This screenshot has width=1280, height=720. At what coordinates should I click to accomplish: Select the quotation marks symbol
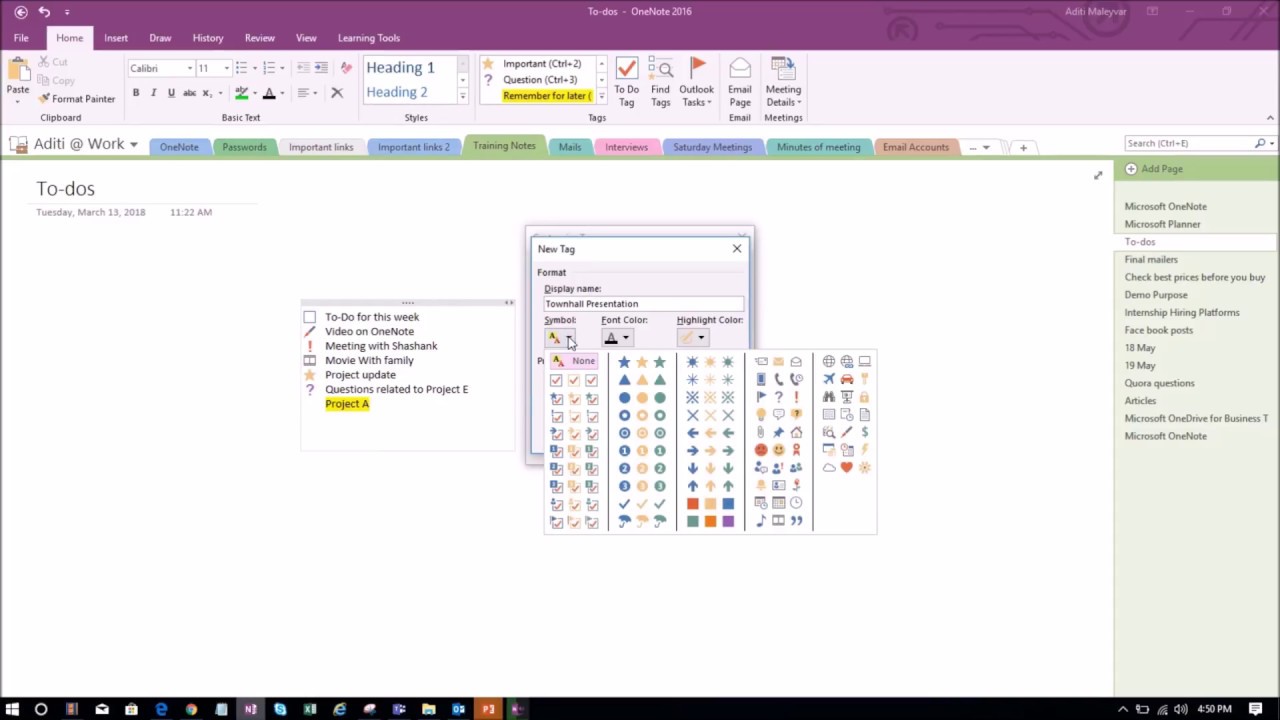coord(796,521)
